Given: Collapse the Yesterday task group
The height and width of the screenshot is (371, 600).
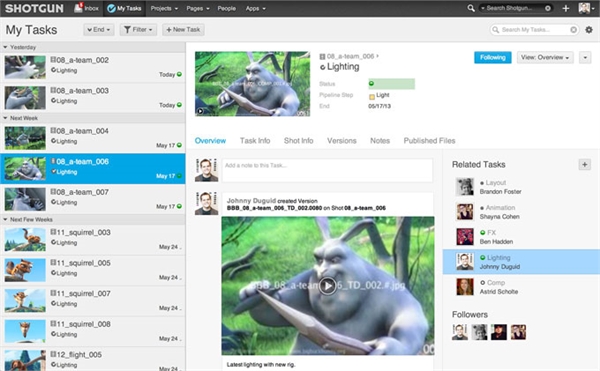Looking at the screenshot, I should click(x=5, y=47).
